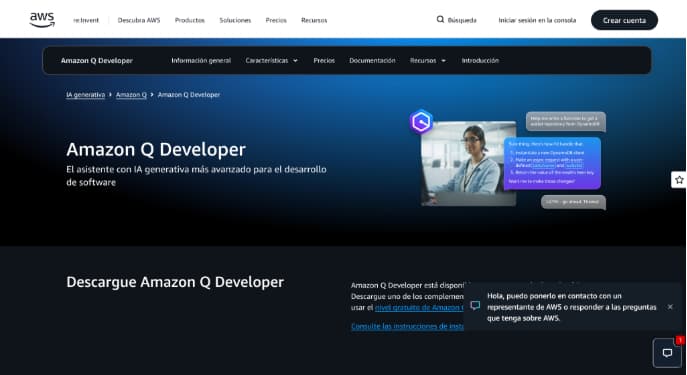This screenshot has height=375, width=687.
Task: Expand the Características dropdown
Action: pyautogui.click(x=271, y=60)
